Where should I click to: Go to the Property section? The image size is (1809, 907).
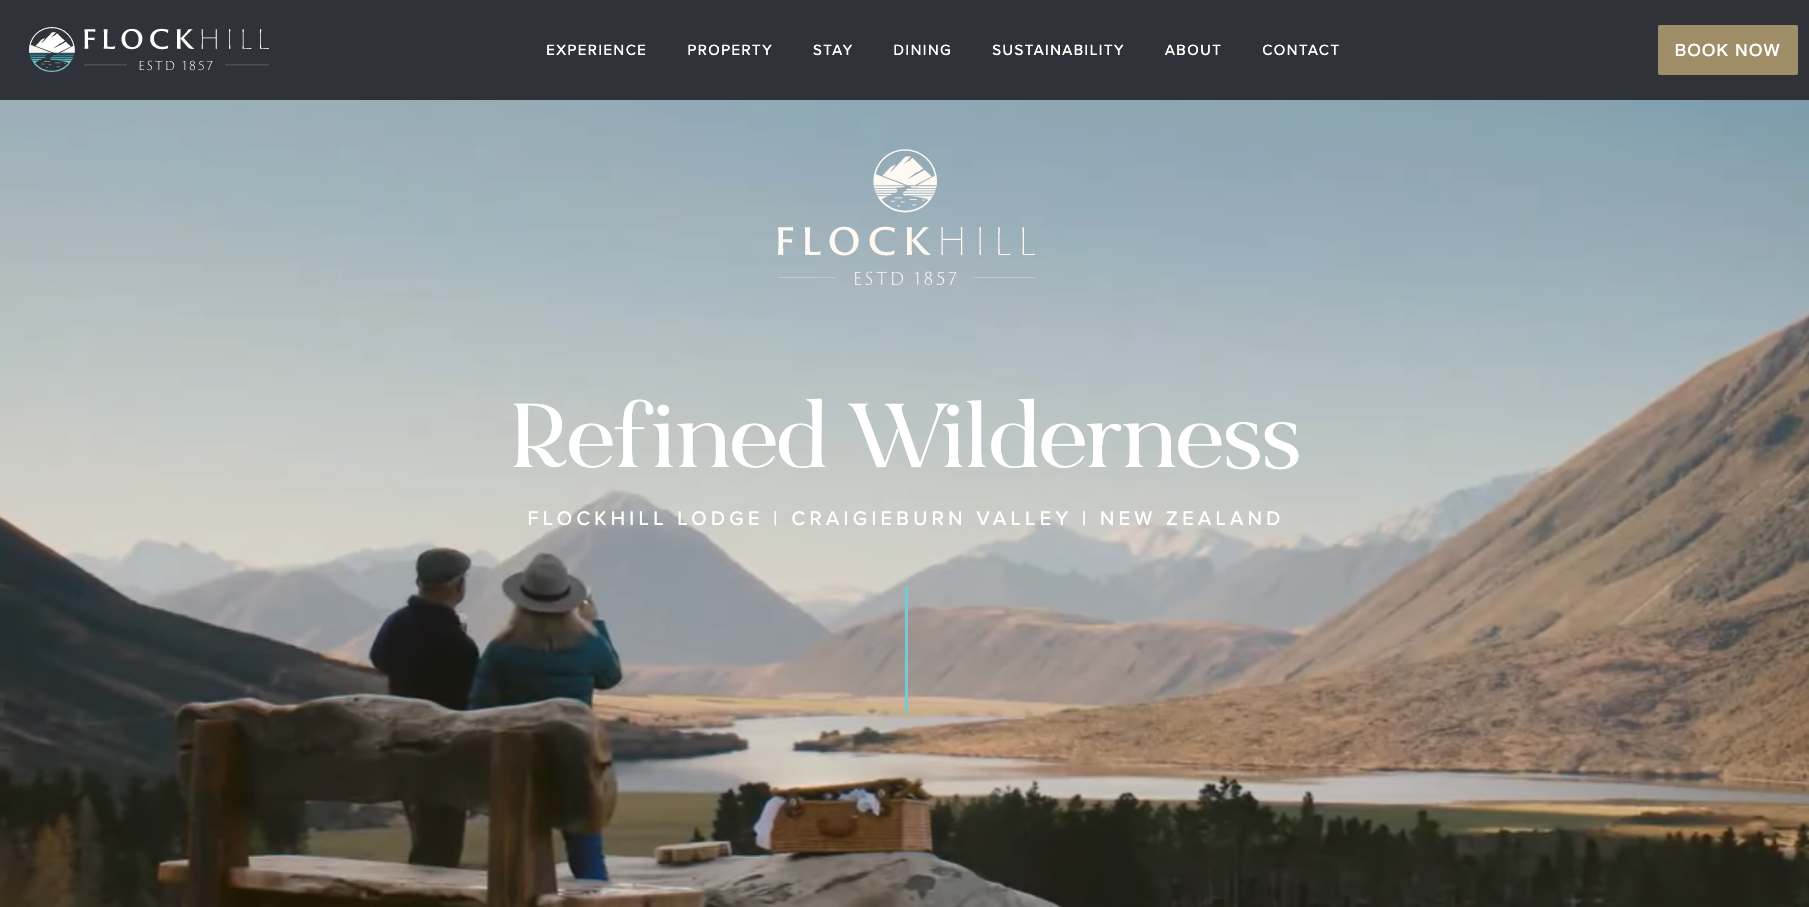(730, 50)
